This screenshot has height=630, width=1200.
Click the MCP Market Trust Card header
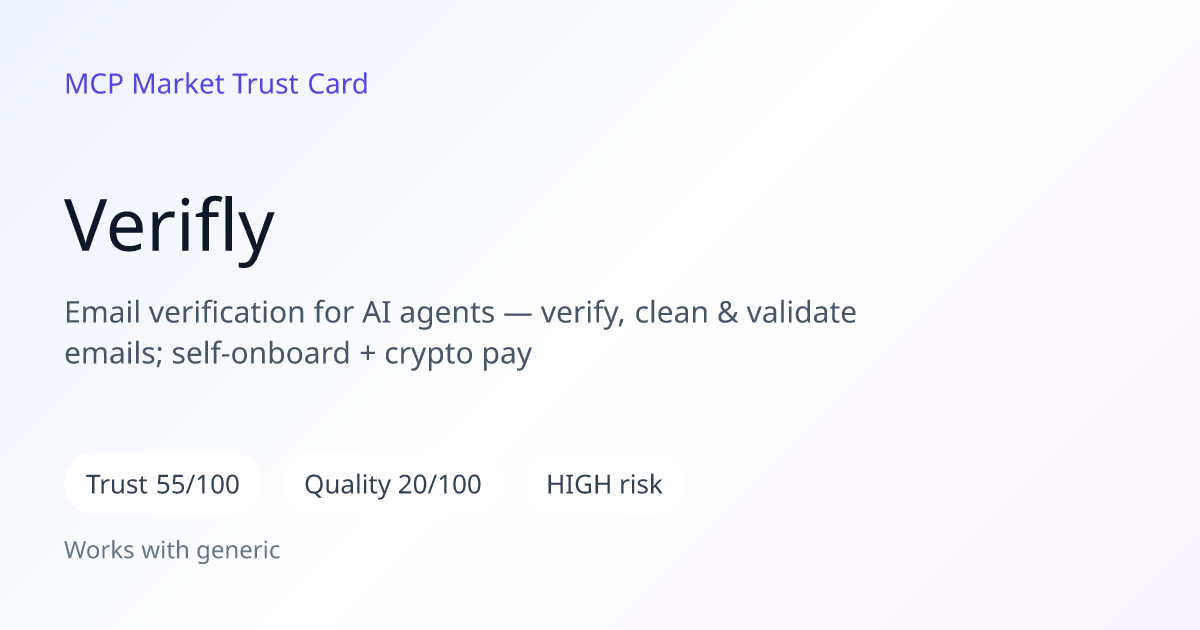click(216, 84)
